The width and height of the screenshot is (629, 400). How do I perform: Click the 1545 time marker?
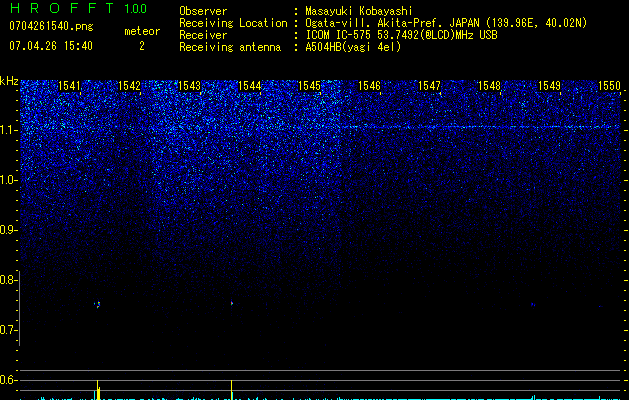click(x=310, y=86)
